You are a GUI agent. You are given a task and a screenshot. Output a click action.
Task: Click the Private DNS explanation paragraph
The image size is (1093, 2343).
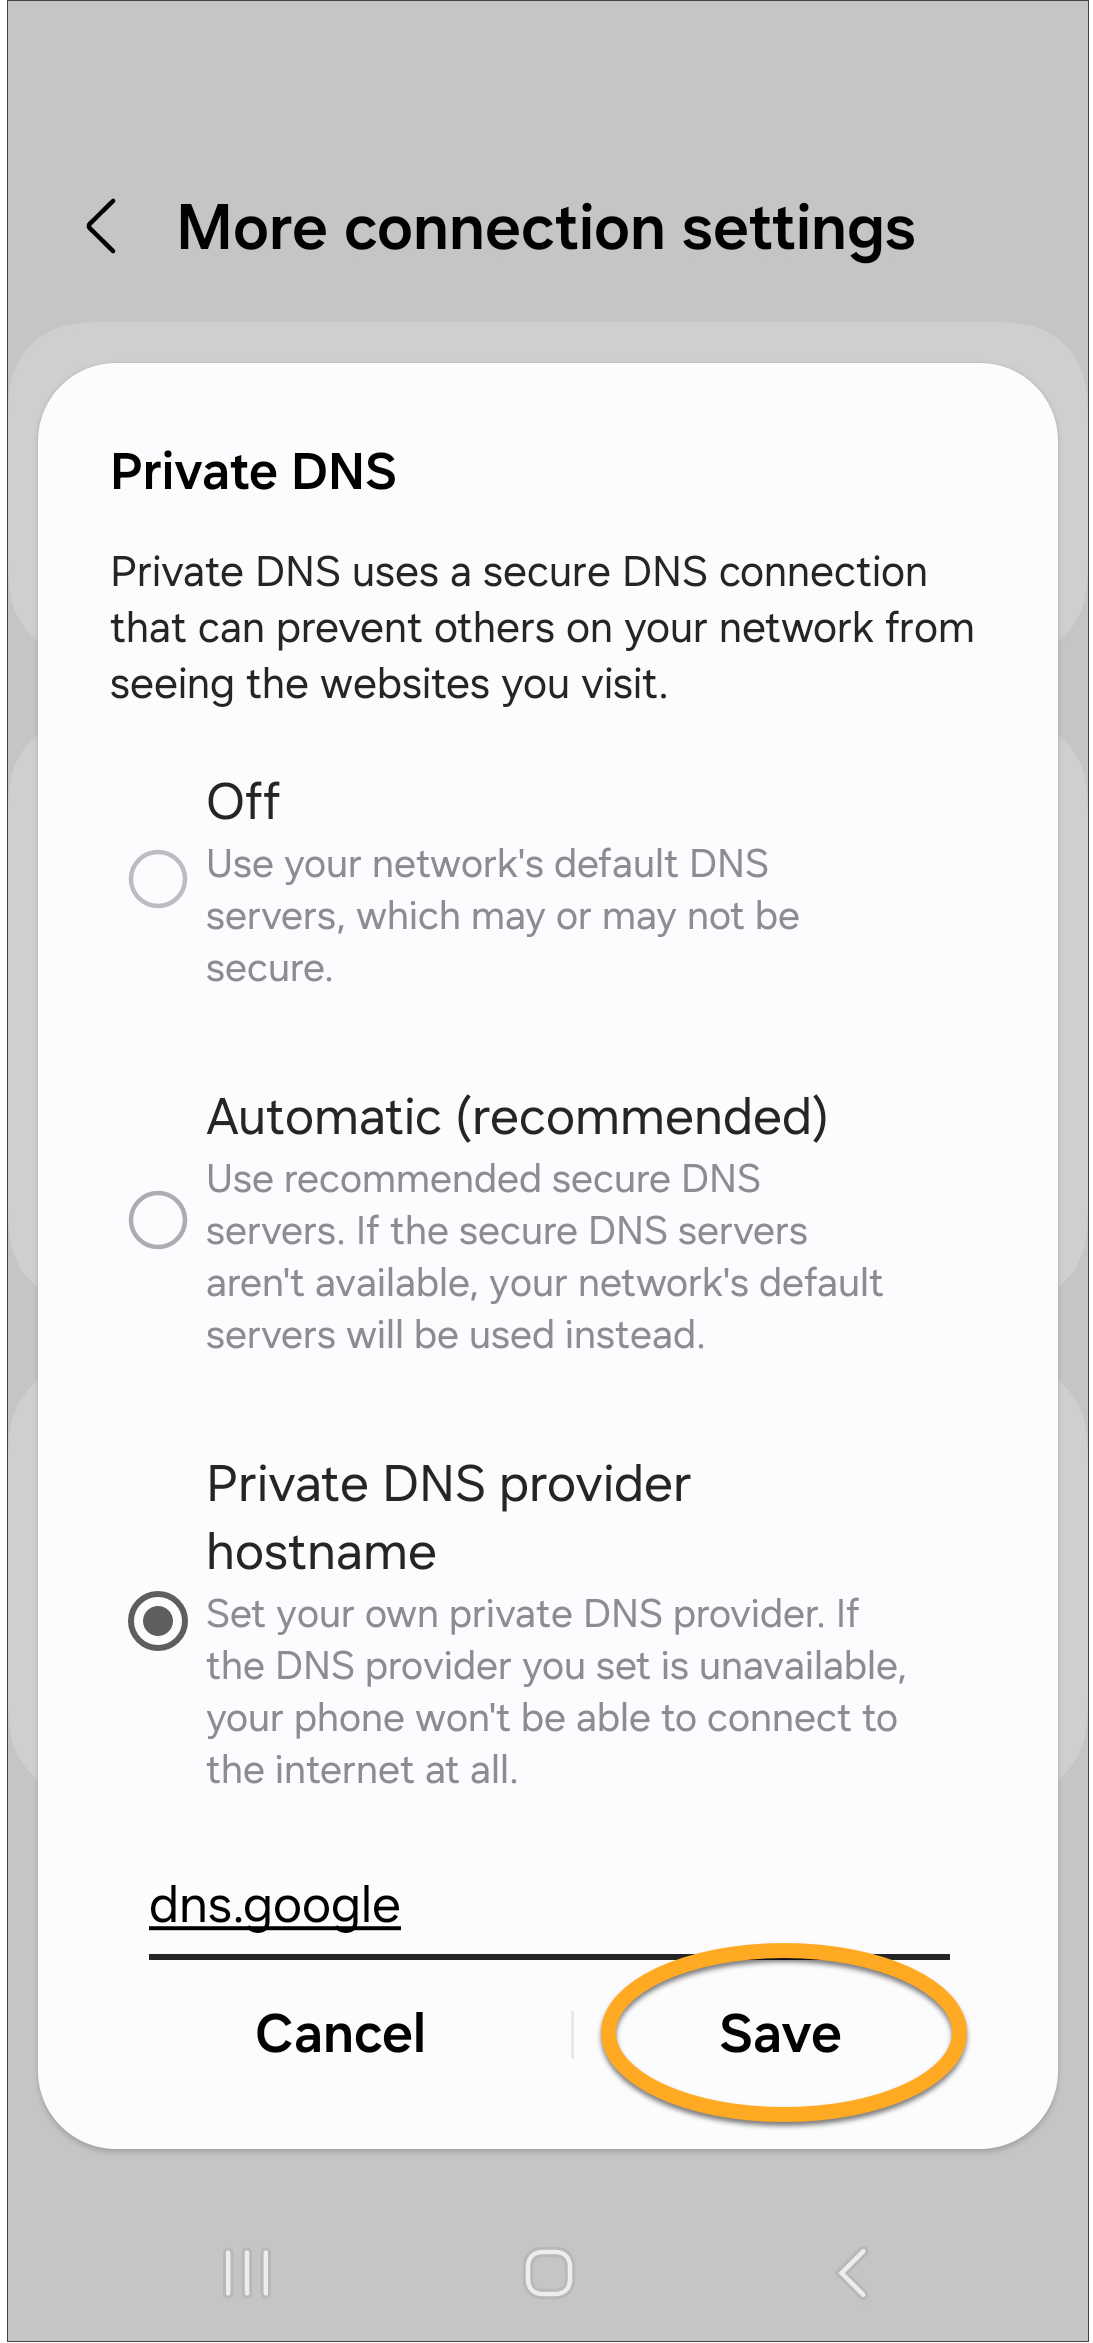coord(541,628)
